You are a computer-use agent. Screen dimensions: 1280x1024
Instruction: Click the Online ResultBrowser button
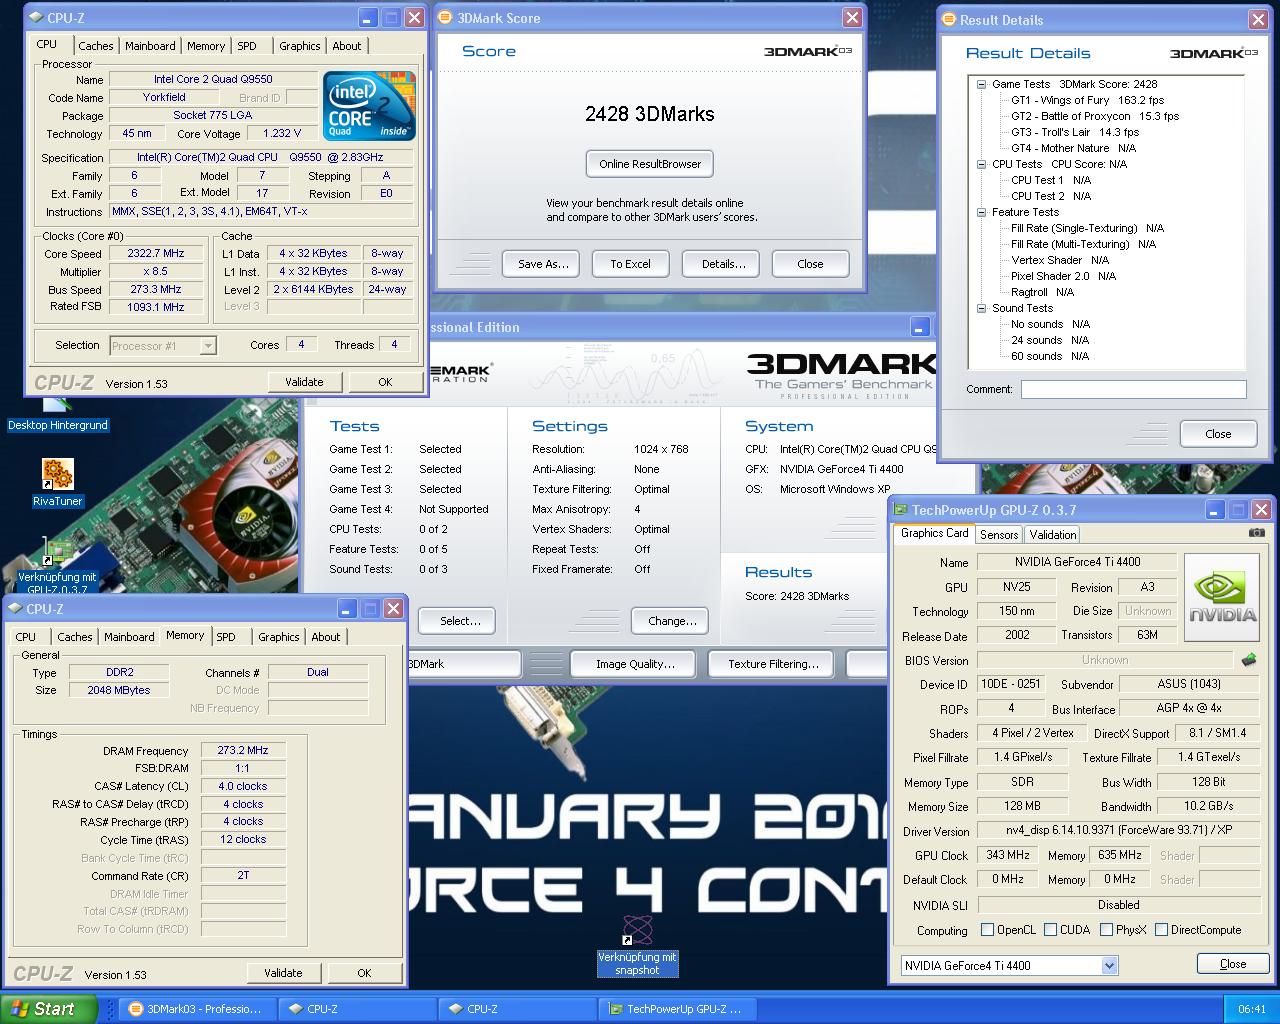pyautogui.click(x=650, y=164)
